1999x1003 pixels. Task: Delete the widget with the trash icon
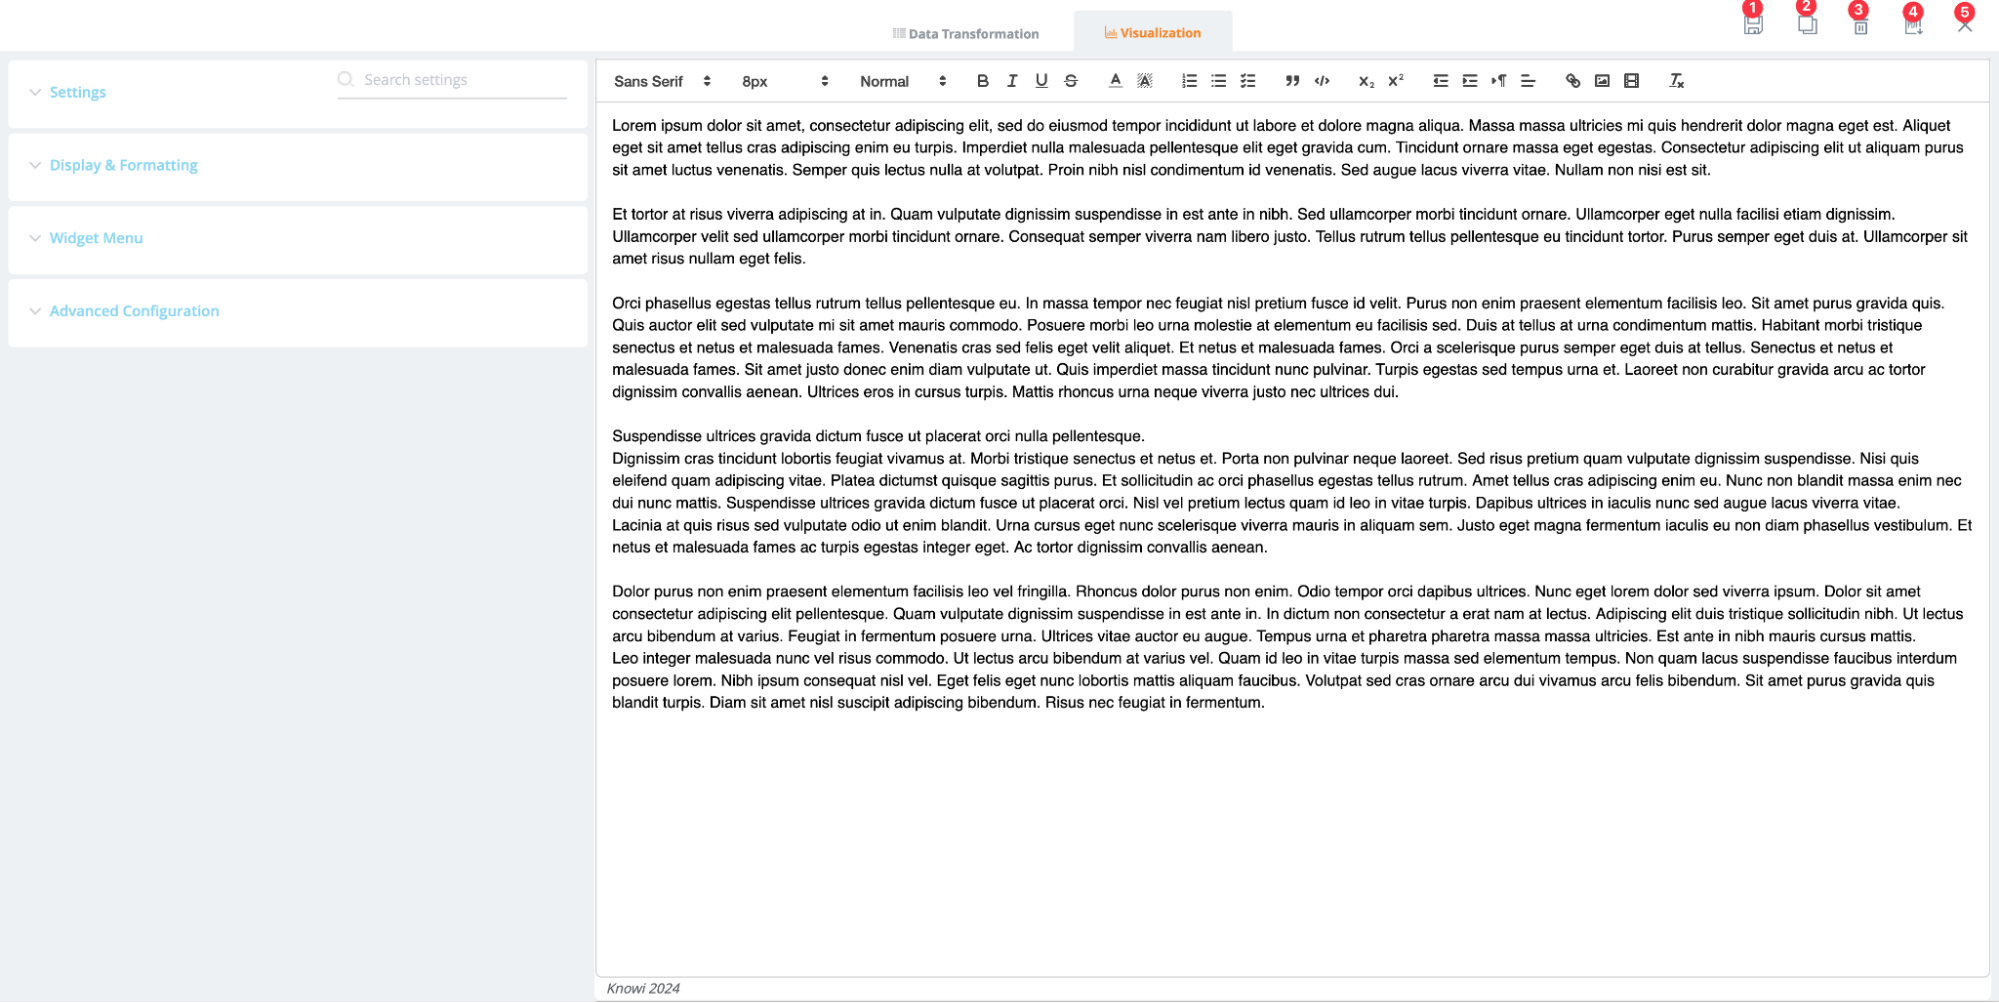1858,25
